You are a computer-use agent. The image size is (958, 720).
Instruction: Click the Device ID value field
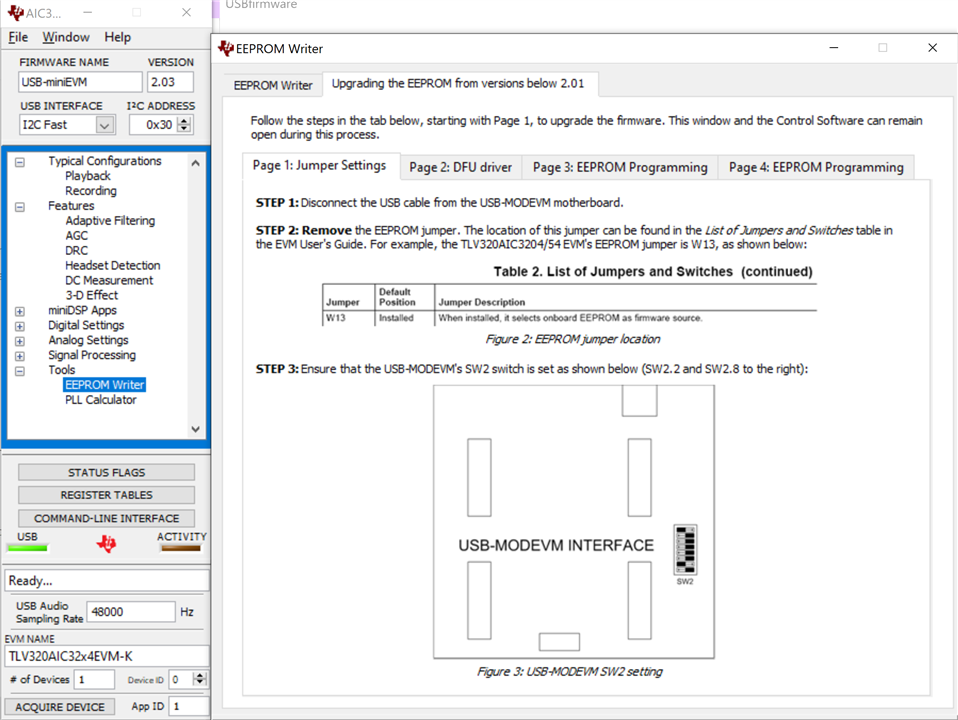click(181, 679)
